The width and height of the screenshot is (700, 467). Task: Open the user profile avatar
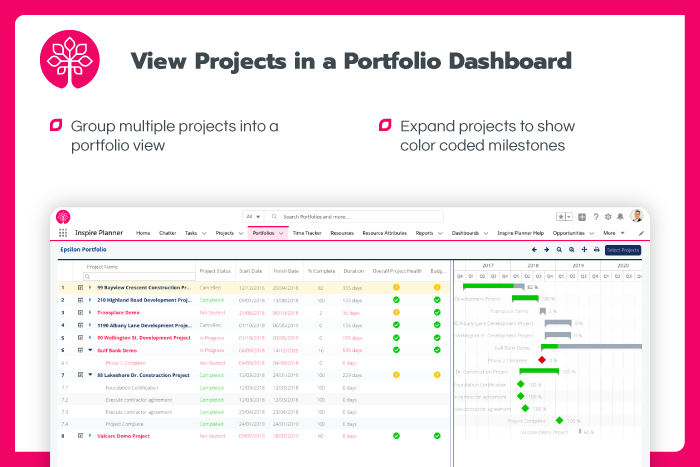coord(637,216)
